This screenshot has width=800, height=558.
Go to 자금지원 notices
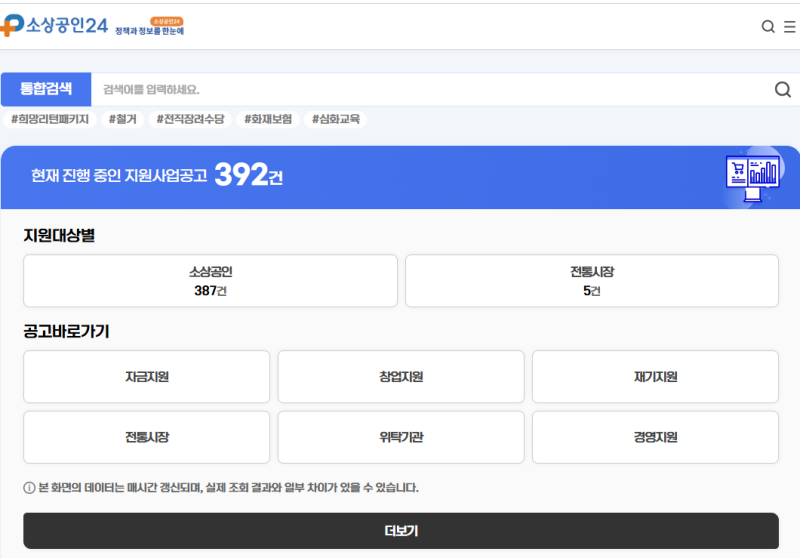click(x=146, y=377)
